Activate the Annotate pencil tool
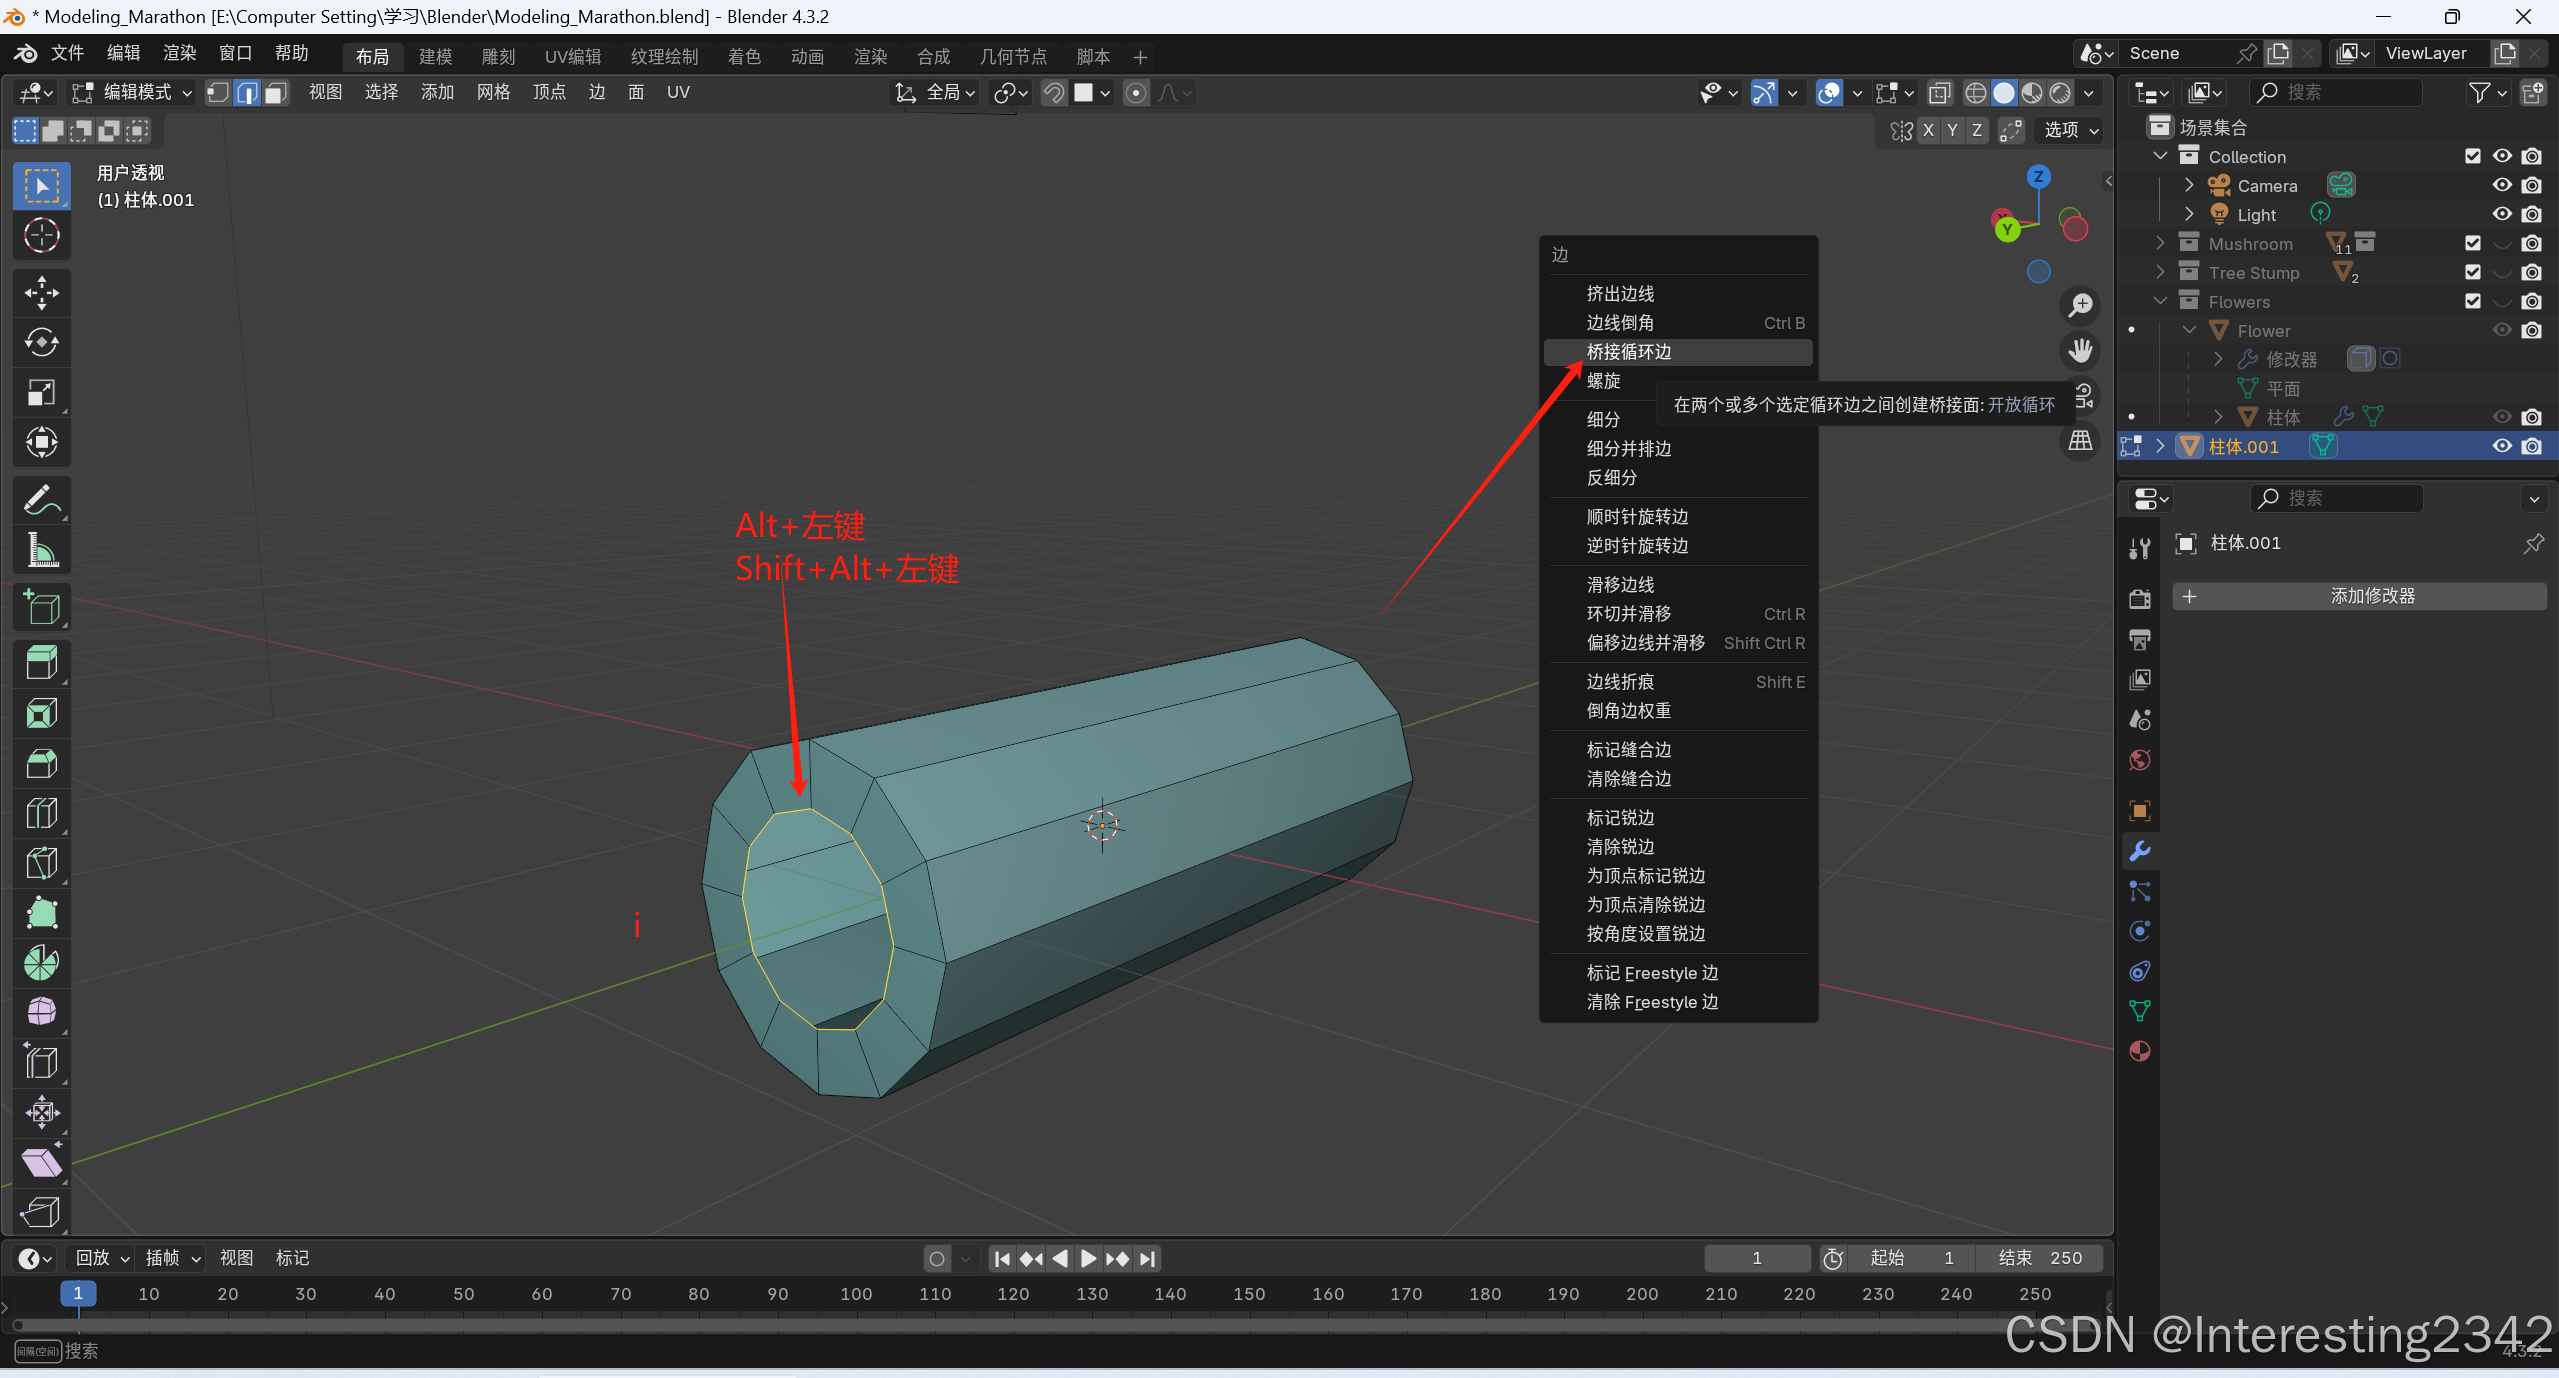This screenshot has height=1378, width=2559. pyautogui.click(x=41, y=500)
